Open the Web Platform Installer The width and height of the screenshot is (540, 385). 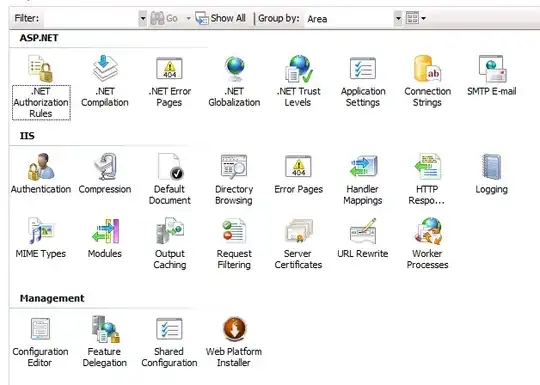[x=234, y=342]
